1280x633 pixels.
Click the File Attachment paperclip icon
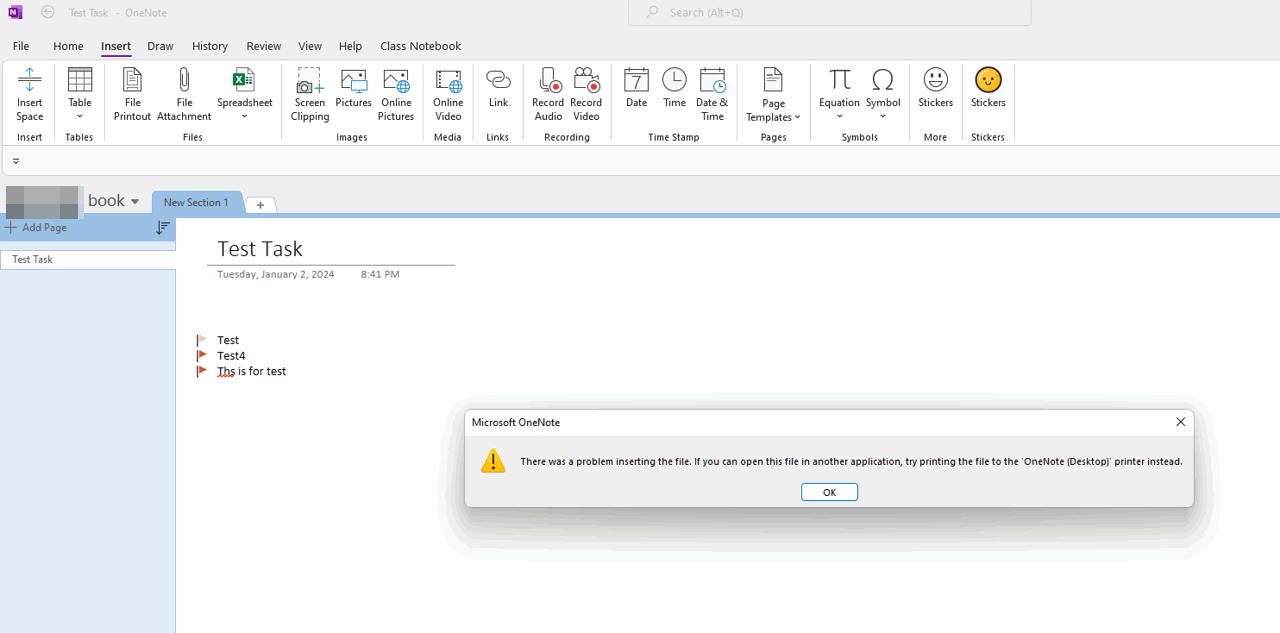[184, 80]
